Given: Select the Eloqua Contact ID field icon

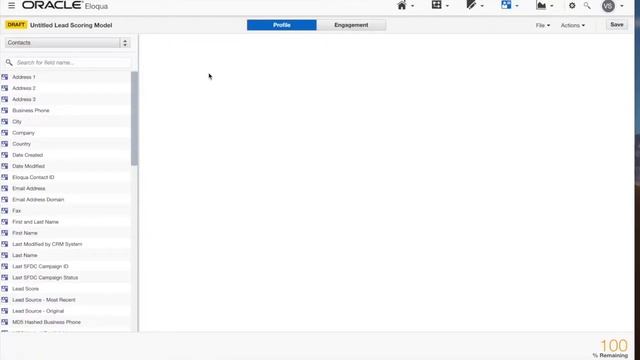Looking at the screenshot, I should tap(5, 177).
